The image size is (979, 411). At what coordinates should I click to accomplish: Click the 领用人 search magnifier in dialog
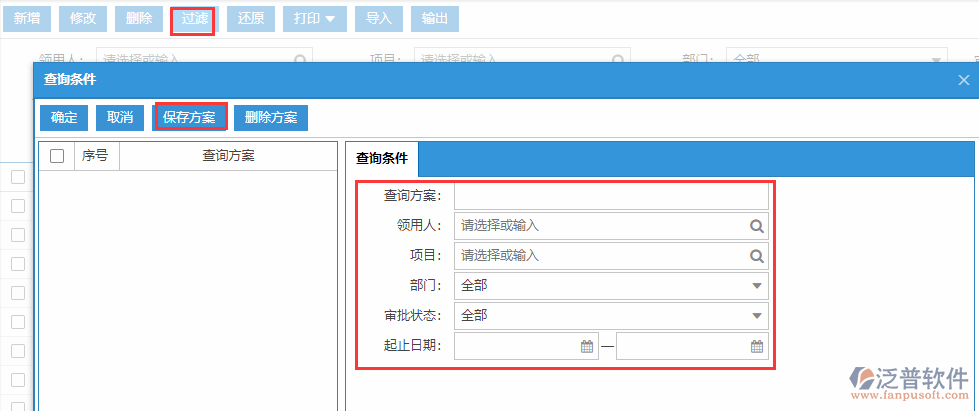tap(757, 226)
